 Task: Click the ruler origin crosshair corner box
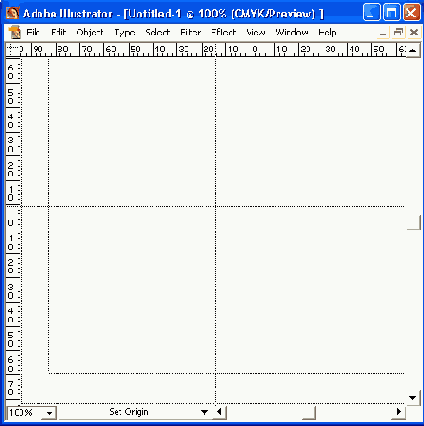click(x=13, y=50)
